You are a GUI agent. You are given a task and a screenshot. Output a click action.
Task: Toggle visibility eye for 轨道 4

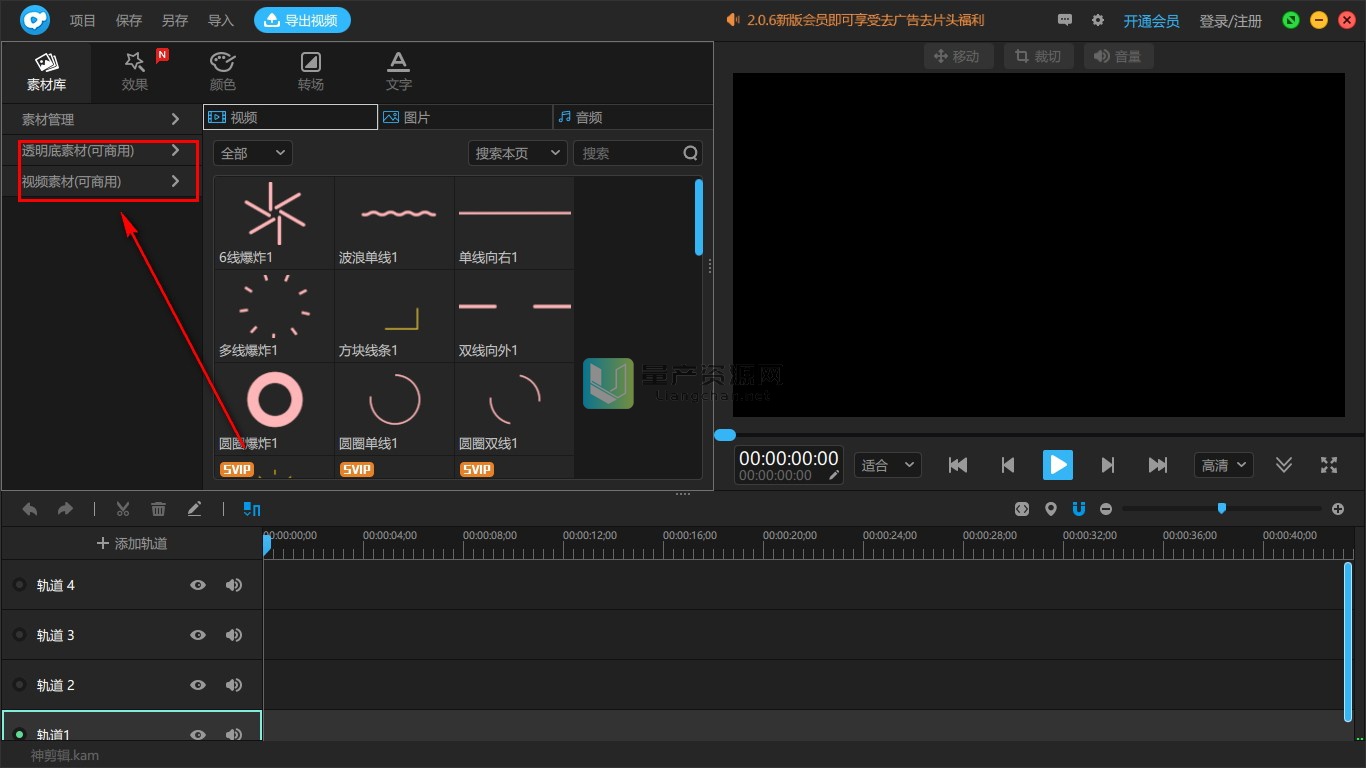[198, 585]
